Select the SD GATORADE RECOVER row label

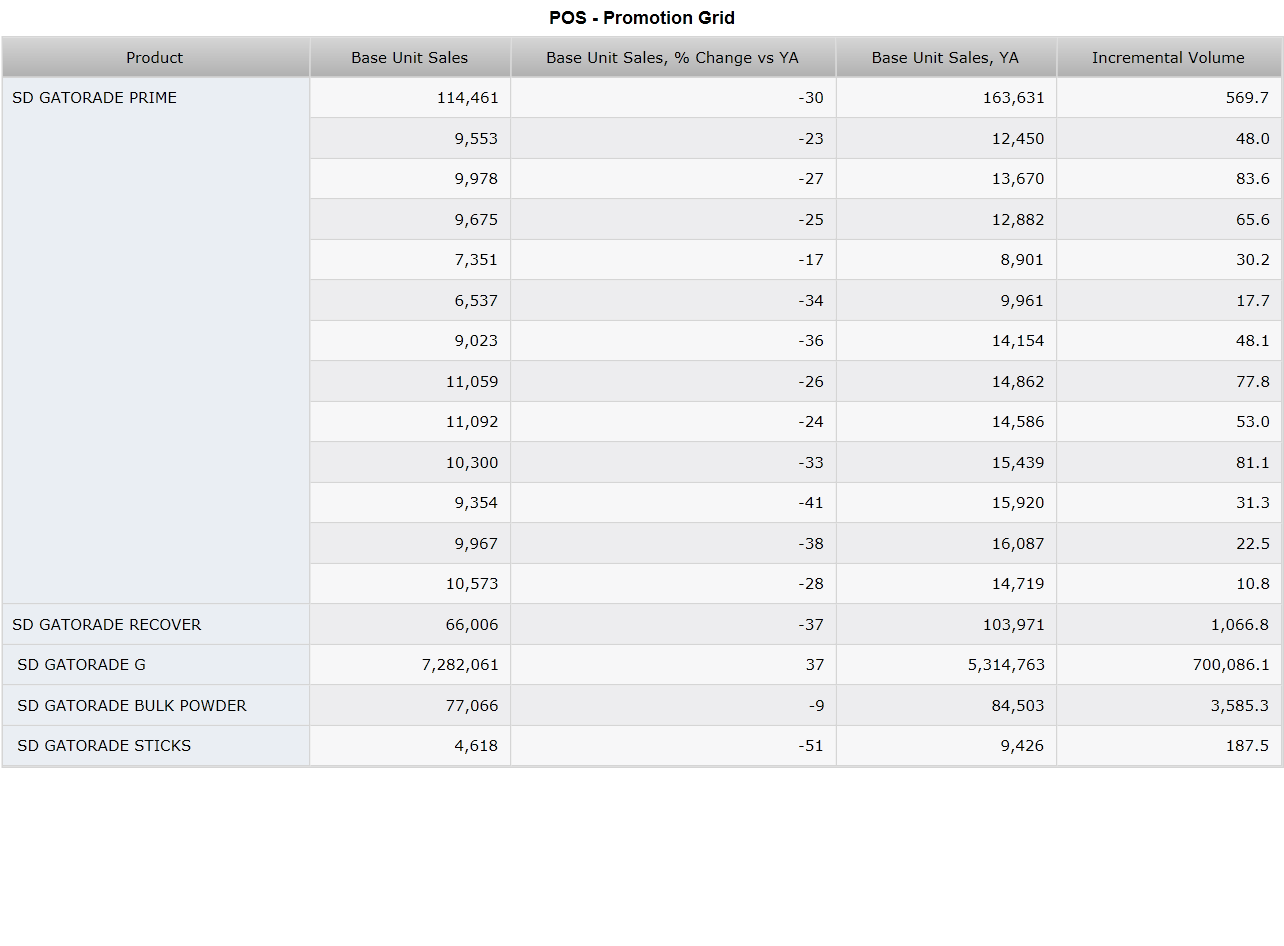click(156, 624)
